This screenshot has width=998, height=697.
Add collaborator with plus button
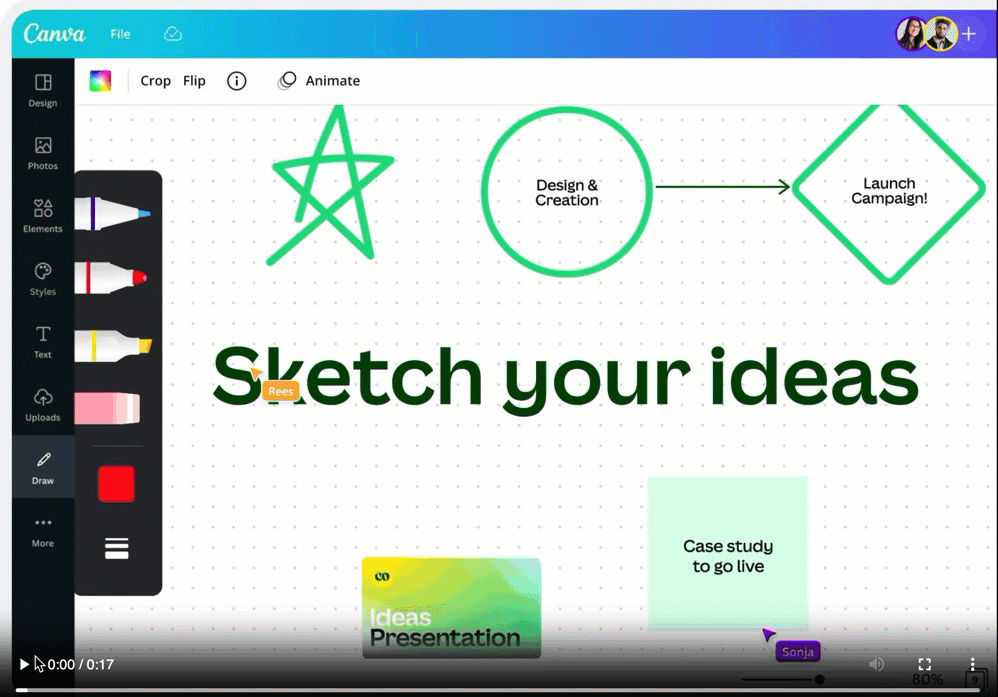click(x=968, y=34)
